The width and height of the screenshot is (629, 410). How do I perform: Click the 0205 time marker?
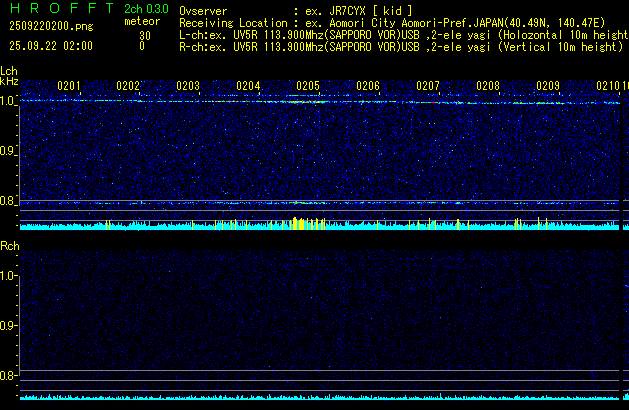(x=308, y=87)
